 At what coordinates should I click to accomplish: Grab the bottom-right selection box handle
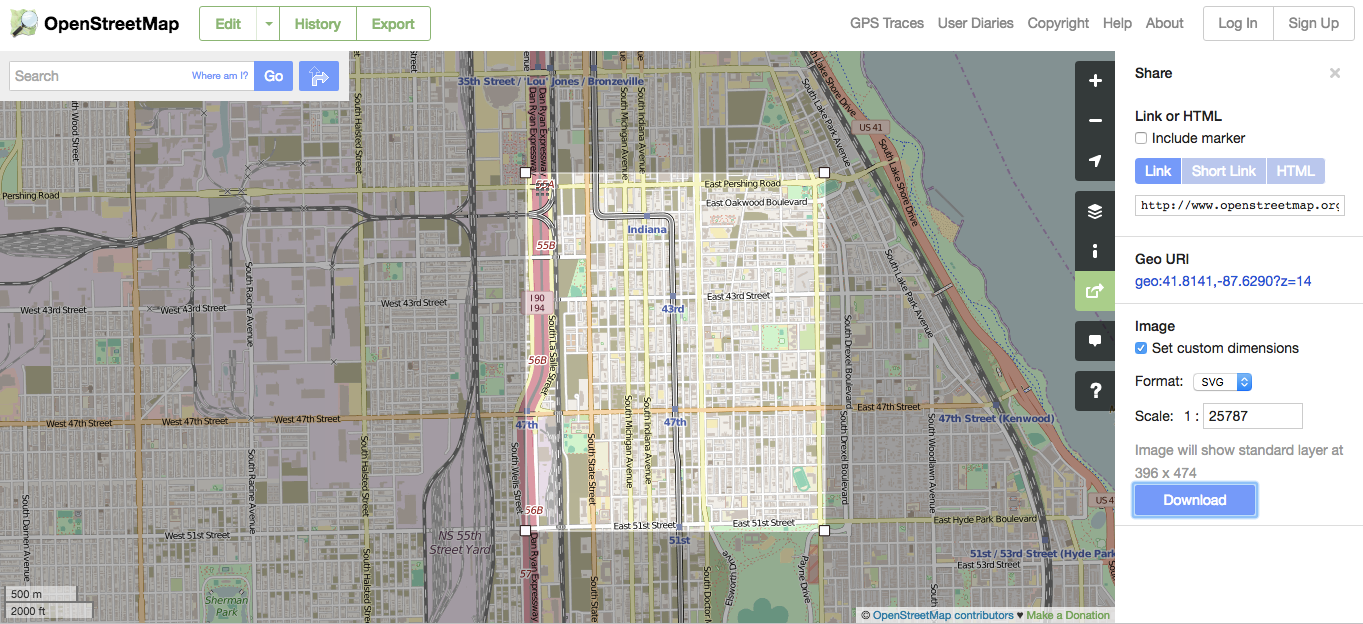824,530
